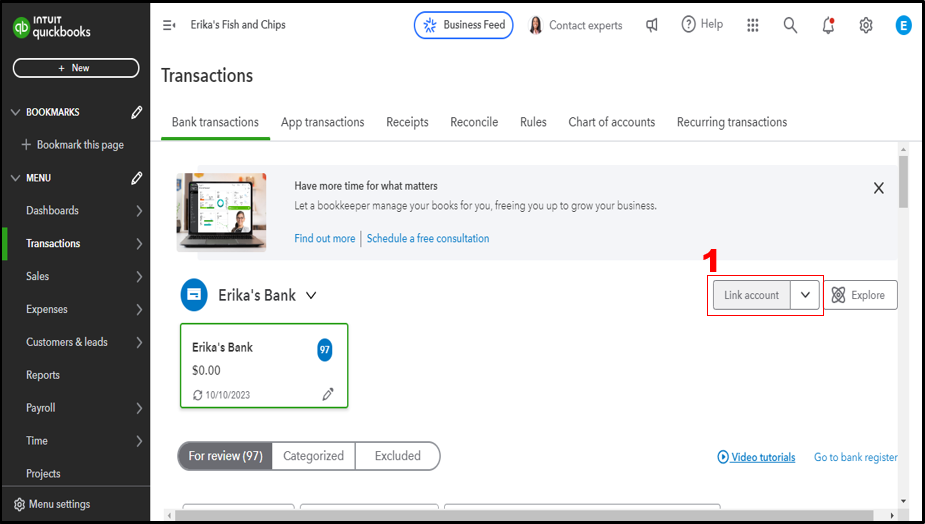
Task: Select the Erika's Bank account card
Action: point(264,366)
